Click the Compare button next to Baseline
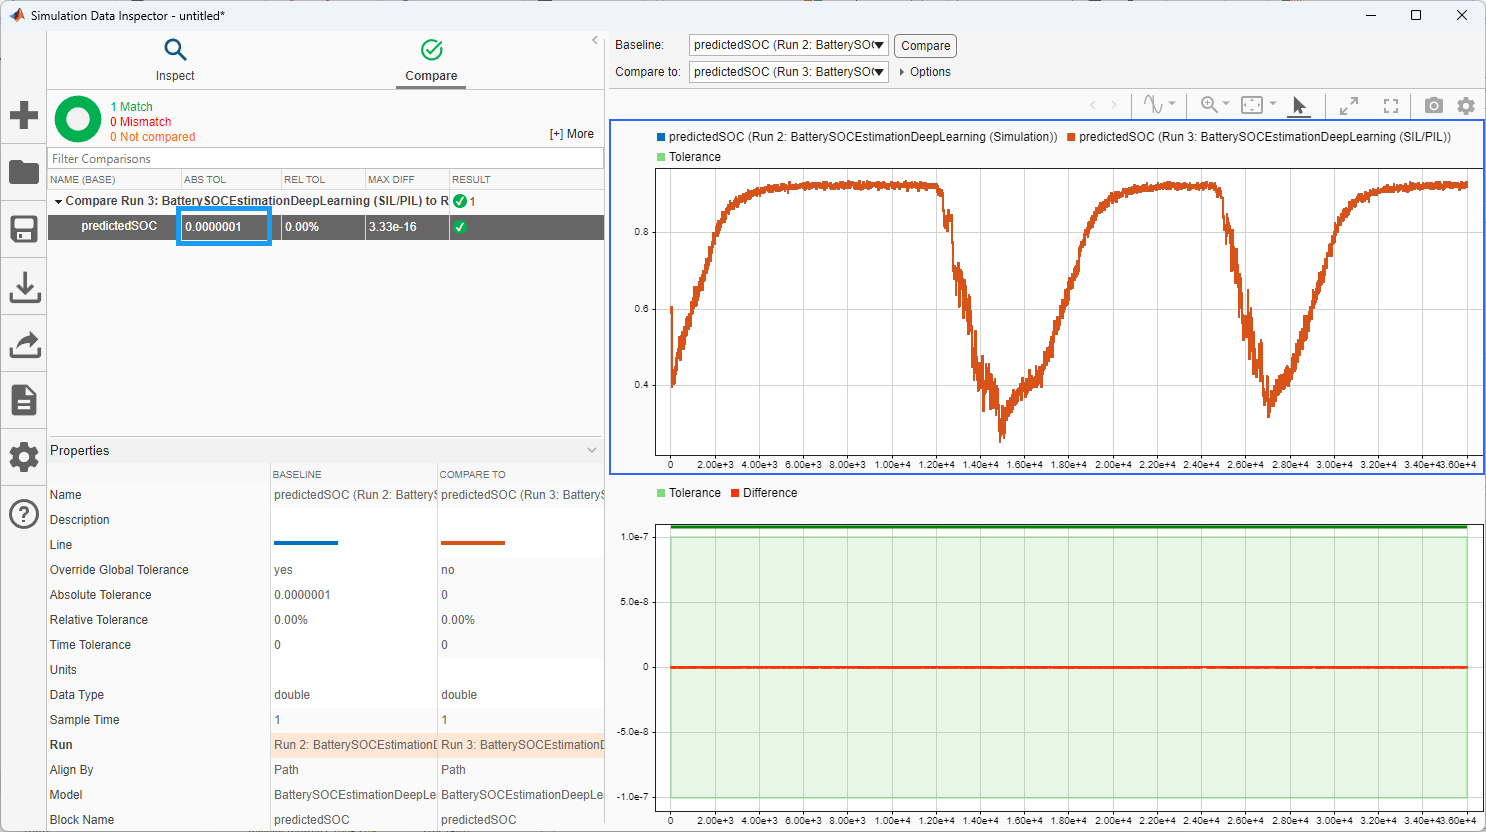The width and height of the screenshot is (1486, 832). click(x=925, y=46)
